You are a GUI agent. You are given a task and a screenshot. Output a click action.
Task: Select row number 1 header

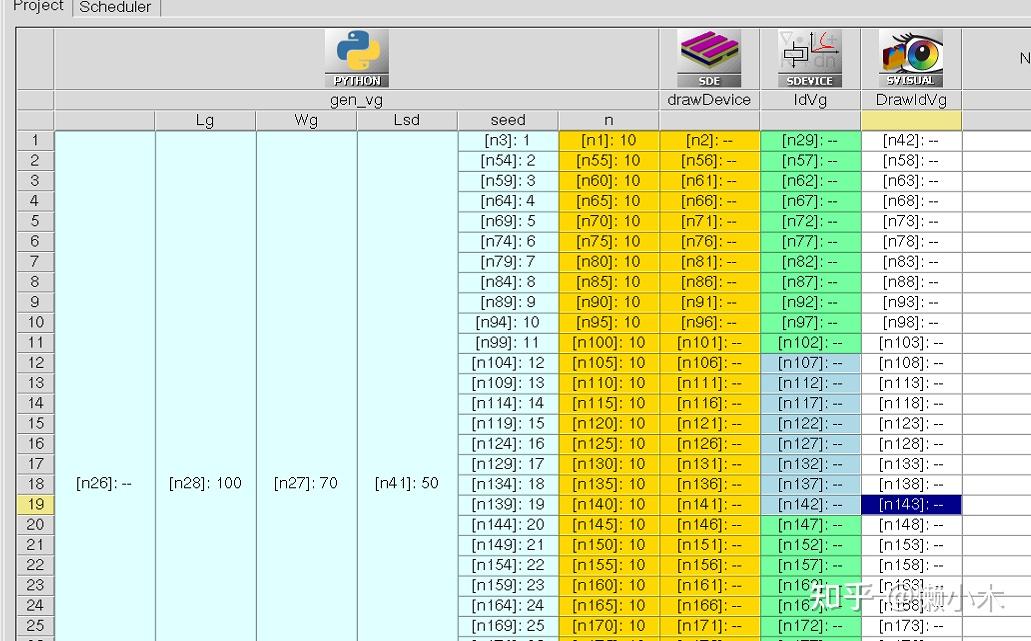pyautogui.click(x=35, y=141)
